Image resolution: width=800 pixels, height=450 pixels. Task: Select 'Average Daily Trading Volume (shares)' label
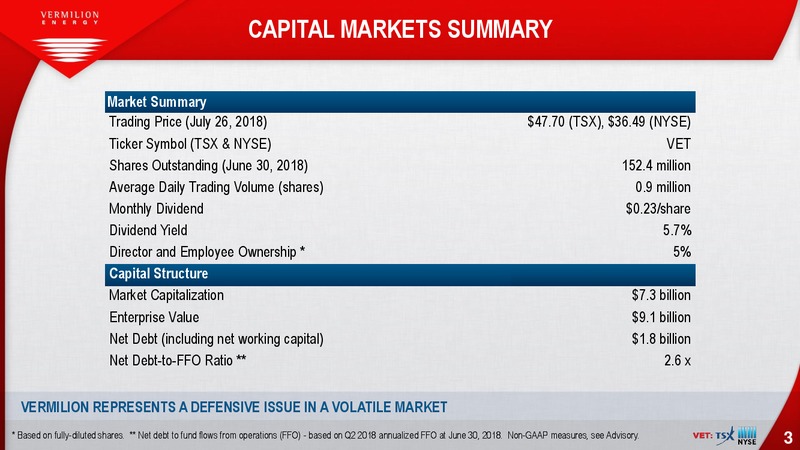click(216, 187)
